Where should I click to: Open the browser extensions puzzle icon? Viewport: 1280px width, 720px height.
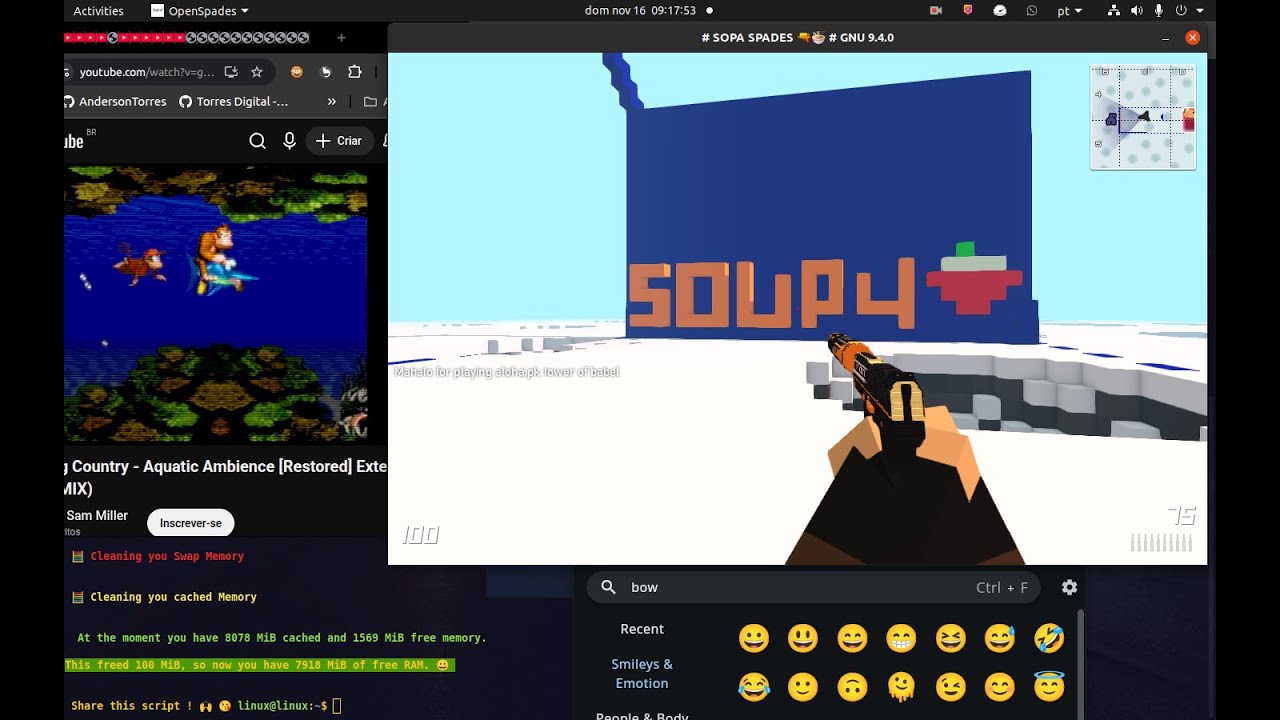[x=354, y=72]
